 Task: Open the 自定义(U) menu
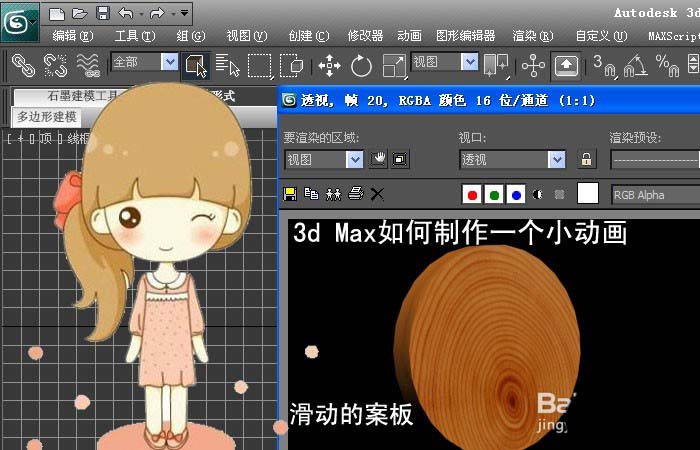(601, 36)
